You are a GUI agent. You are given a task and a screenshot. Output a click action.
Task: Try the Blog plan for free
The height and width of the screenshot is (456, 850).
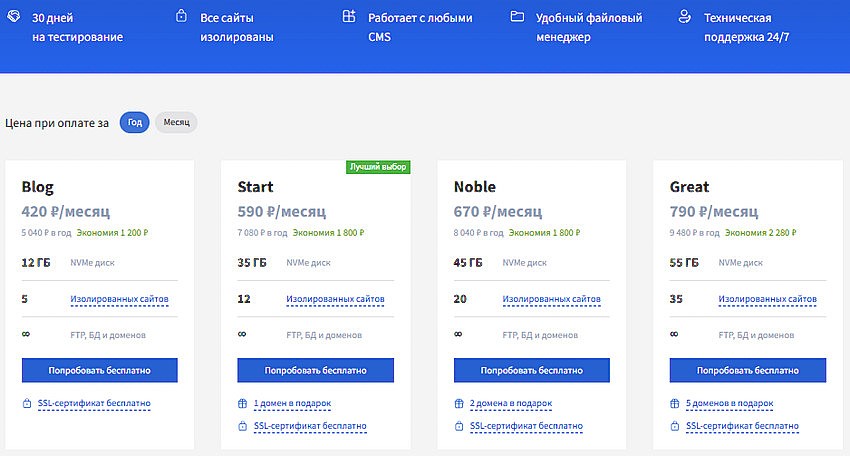100,370
